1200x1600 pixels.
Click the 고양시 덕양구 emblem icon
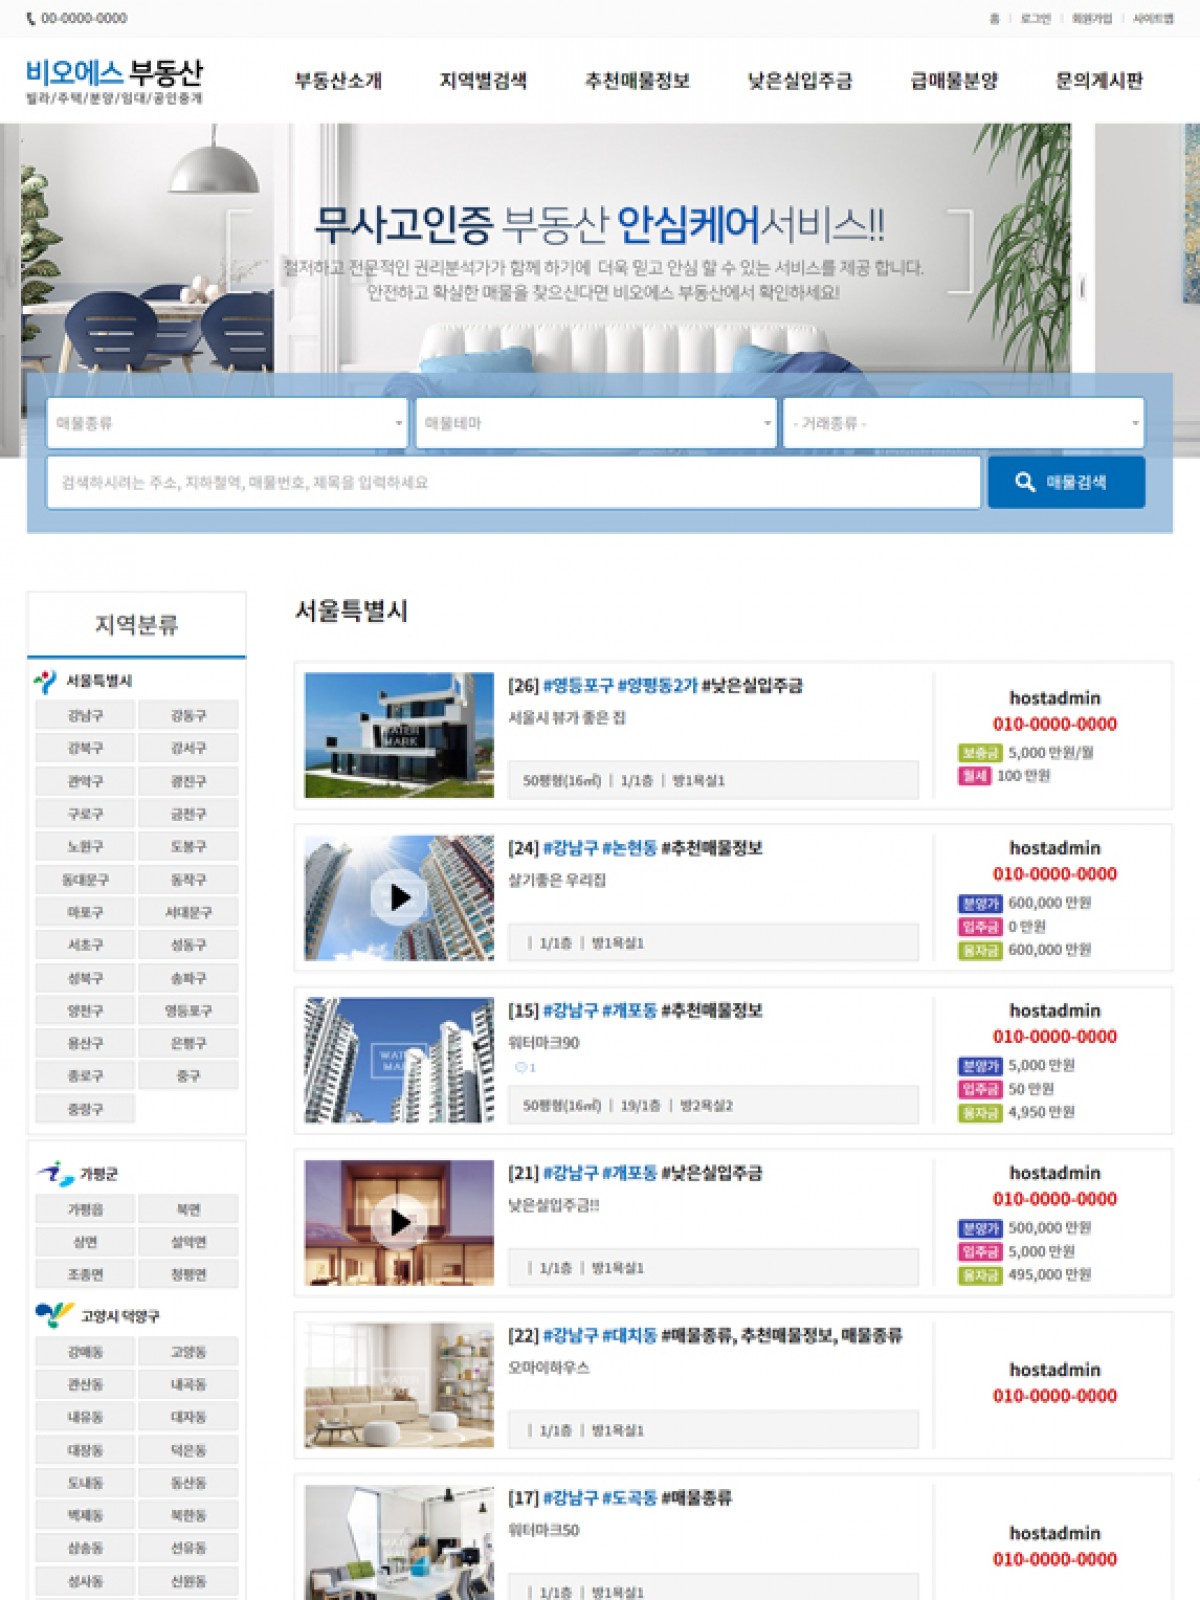[54, 1315]
